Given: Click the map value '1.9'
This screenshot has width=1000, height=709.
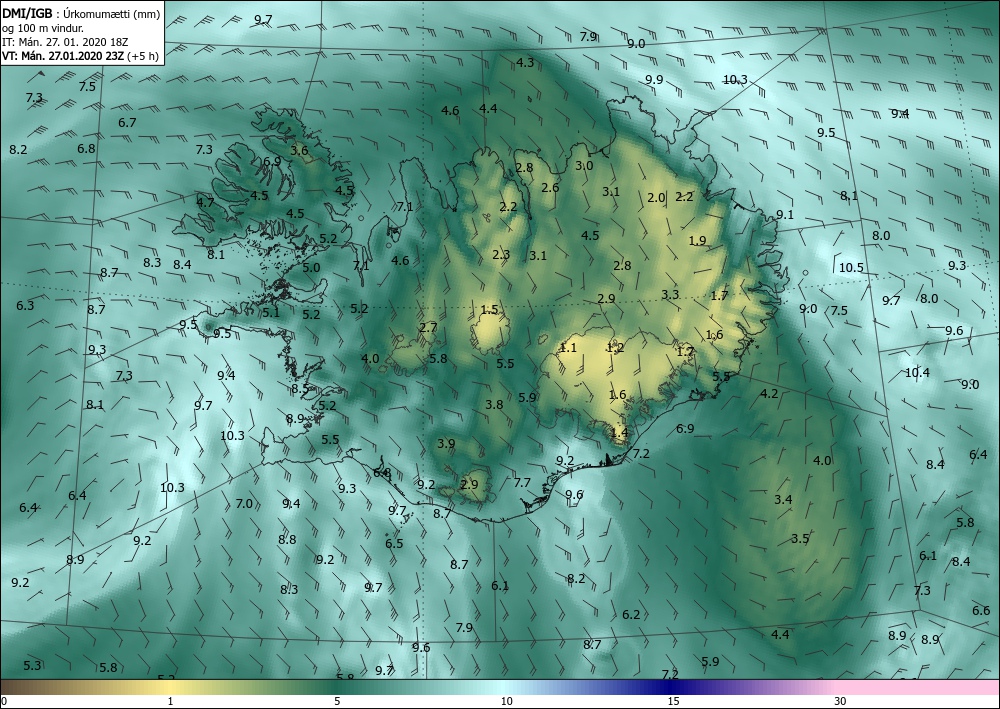Looking at the screenshot, I should click(x=698, y=240).
